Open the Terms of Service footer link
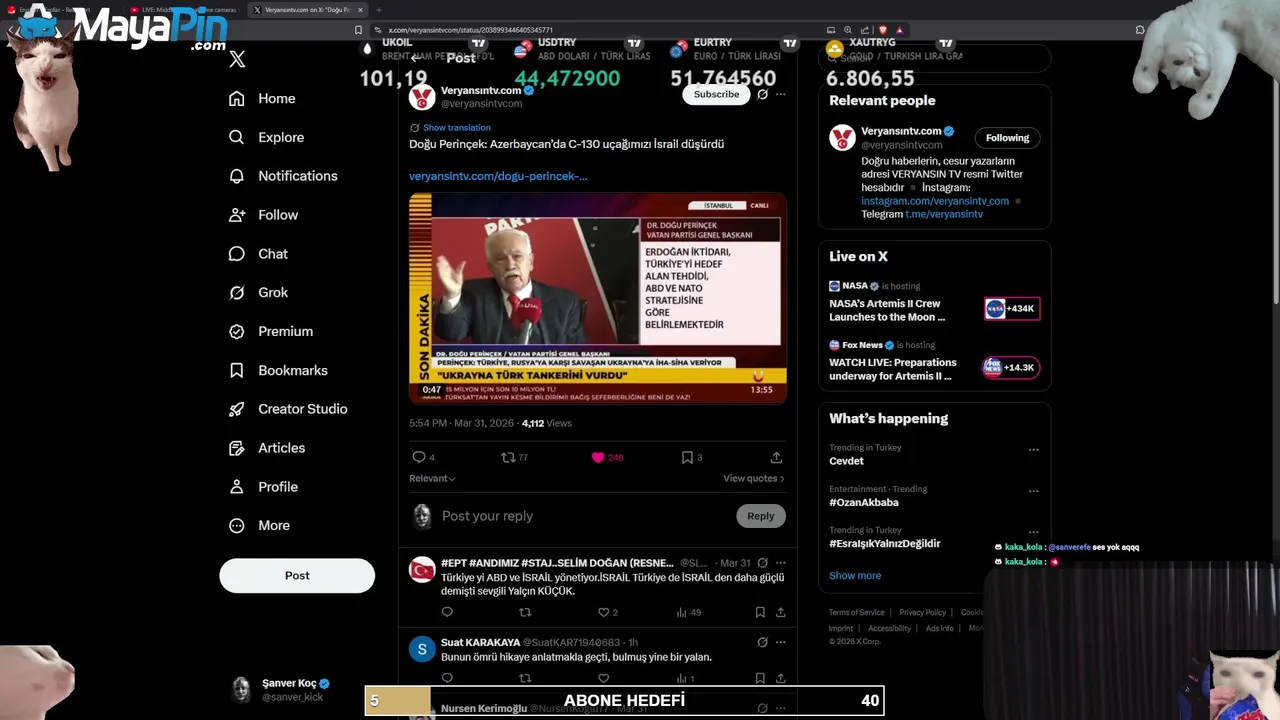The width and height of the screenshot is (1280, 720). [856, 612]
